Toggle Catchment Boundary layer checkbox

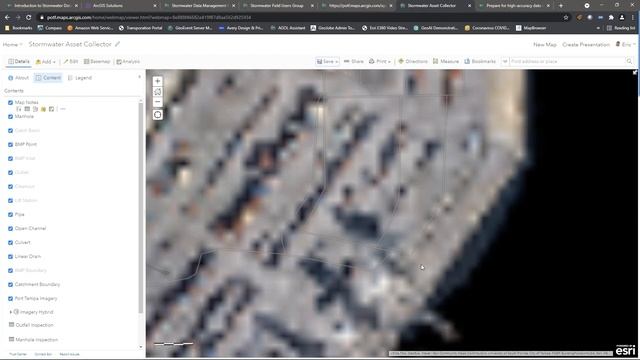11,284
